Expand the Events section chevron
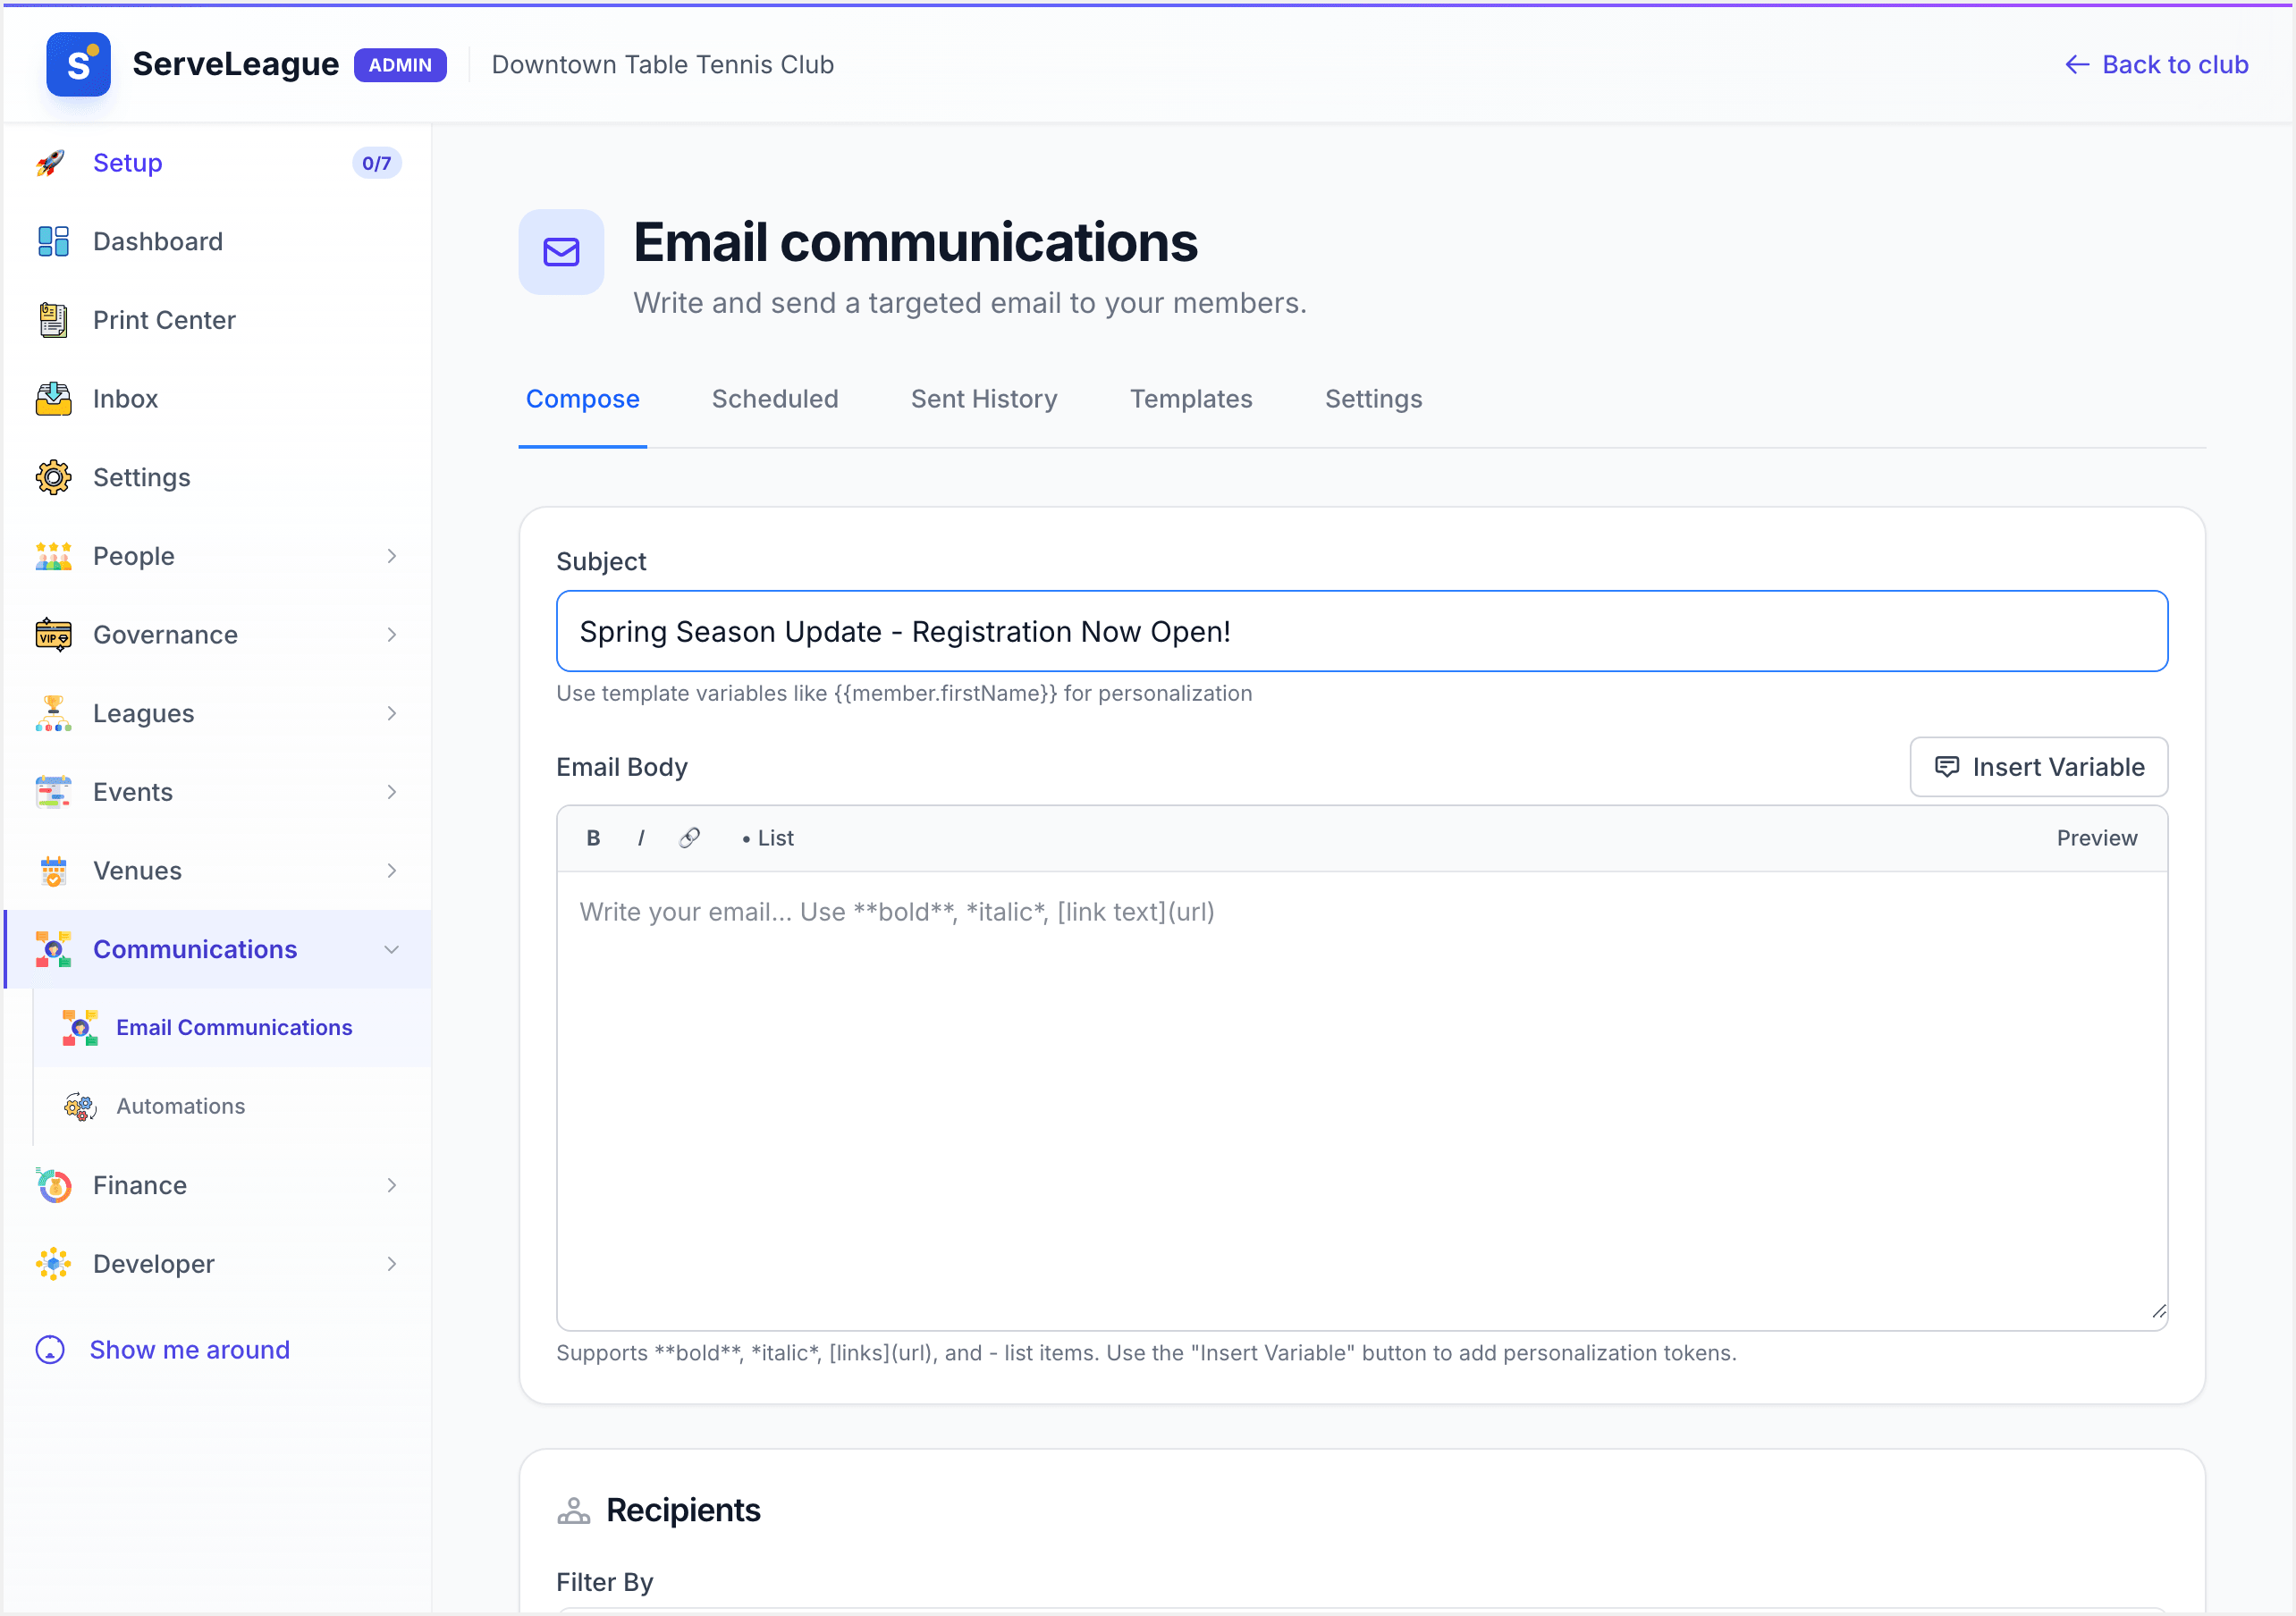Viewport: 2296px width, 1616px height. tap(391, 792)
